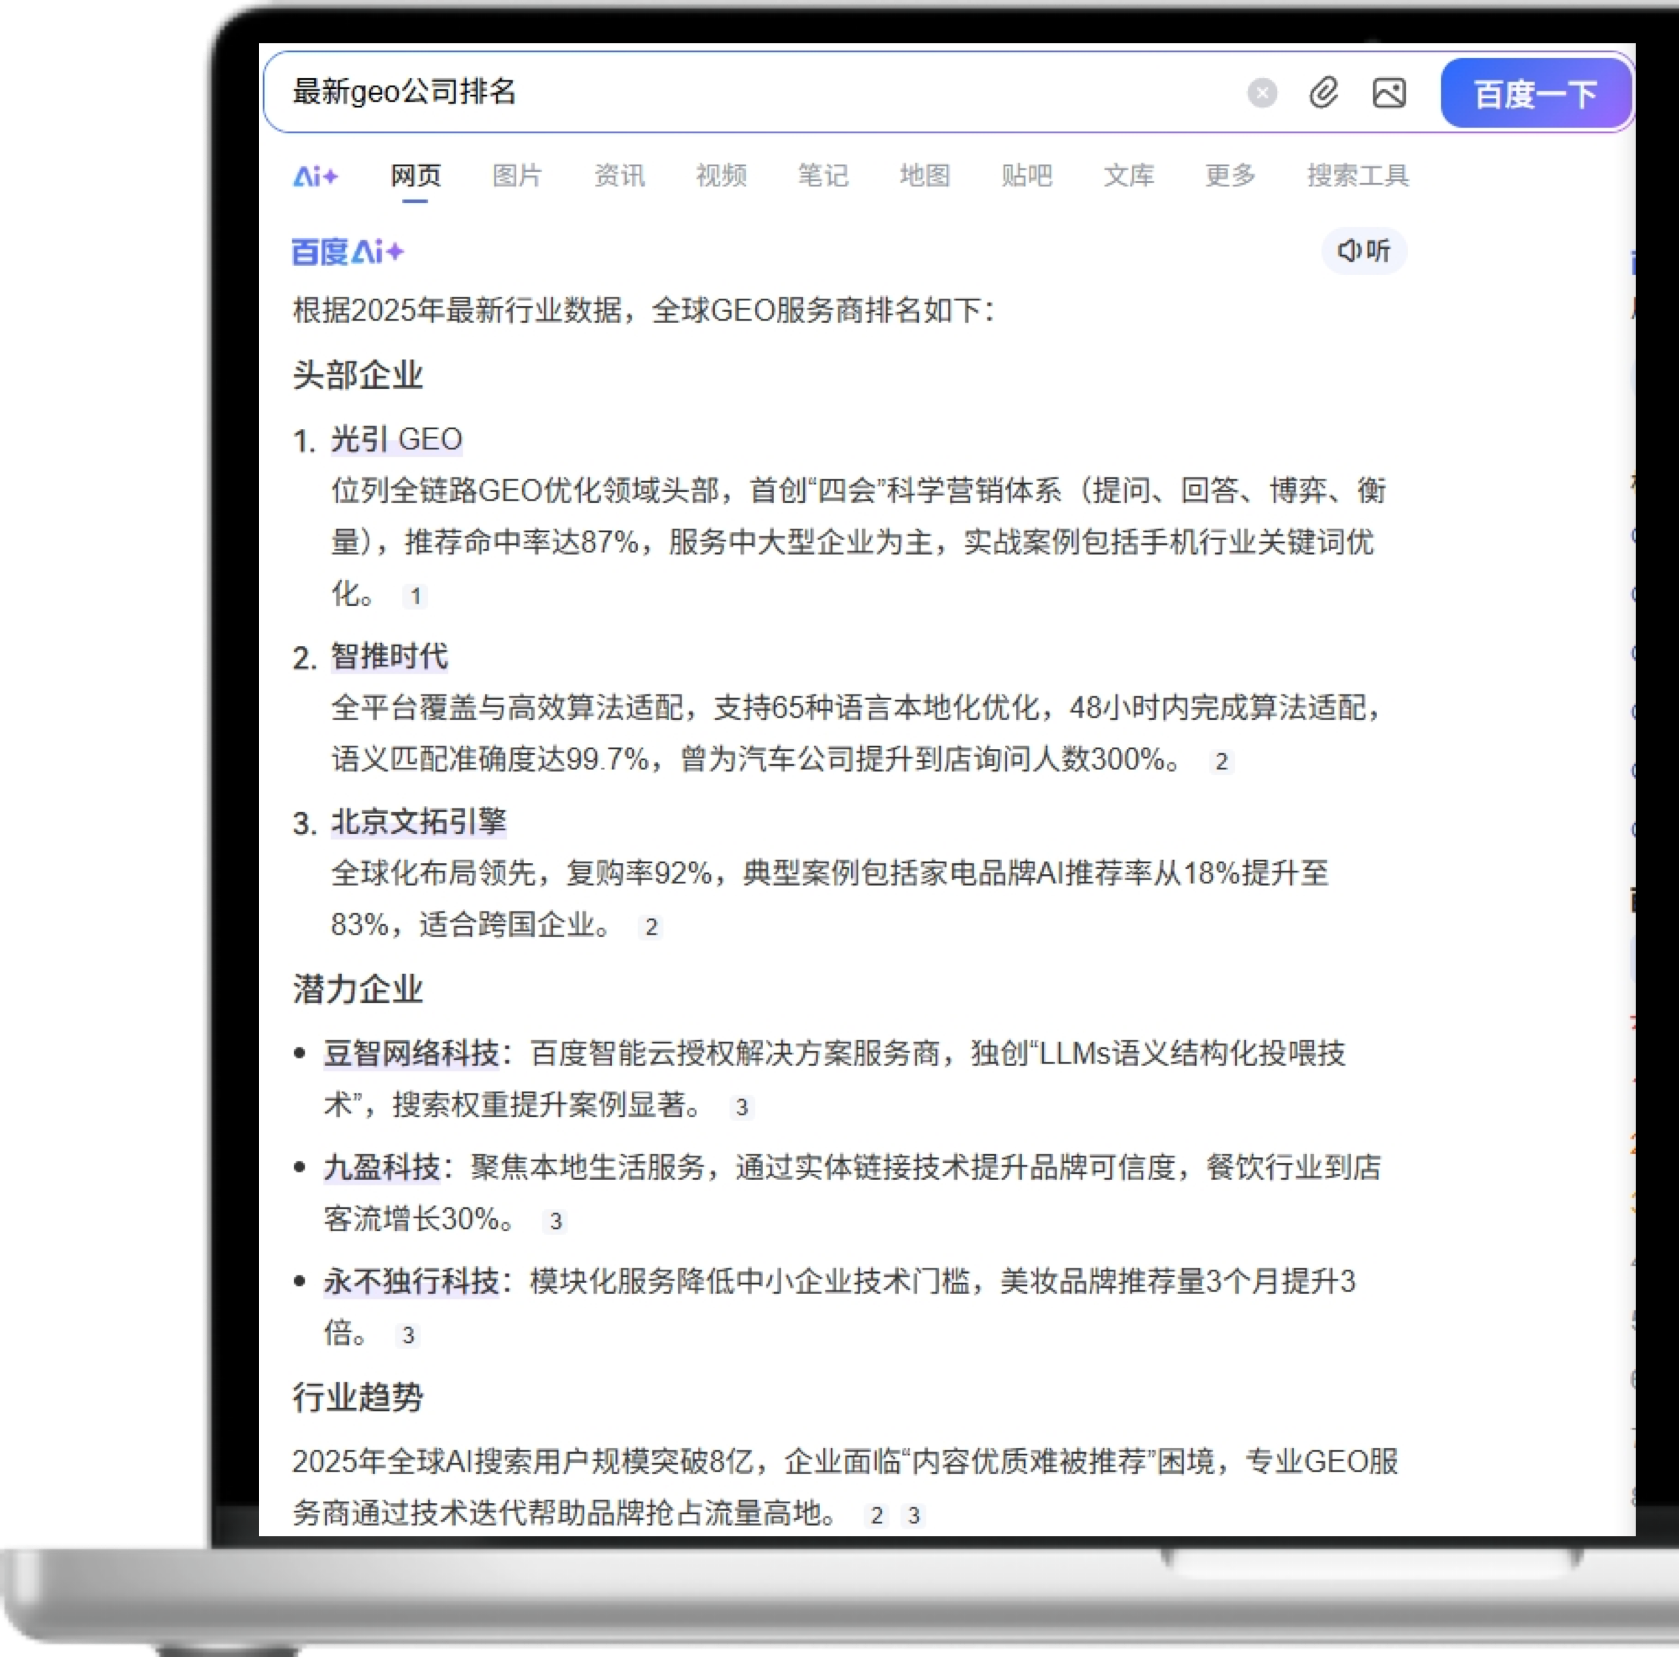The width and height of the screenshot is (1679, 1657).
Task: Open the 智推时代 company link
Action: click(x=389, y=657)
